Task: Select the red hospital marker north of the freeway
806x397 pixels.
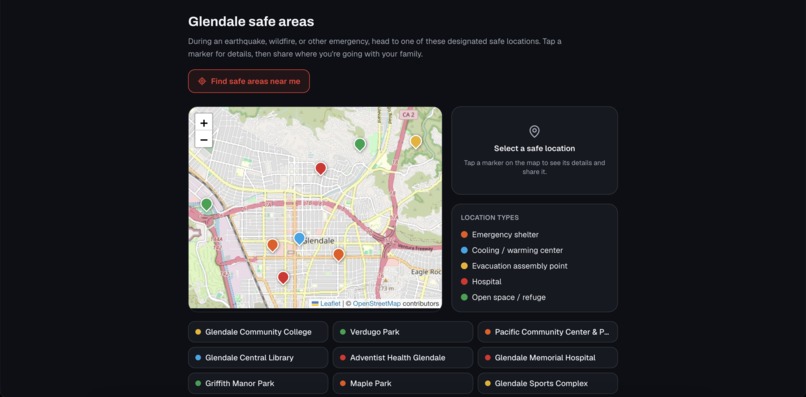Action: coord(321,168)
